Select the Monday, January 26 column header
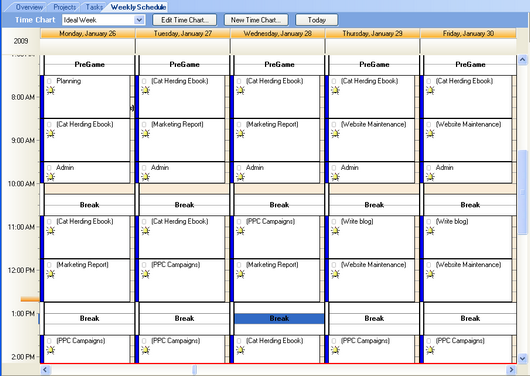530x376 pixels. coord(88,33)
